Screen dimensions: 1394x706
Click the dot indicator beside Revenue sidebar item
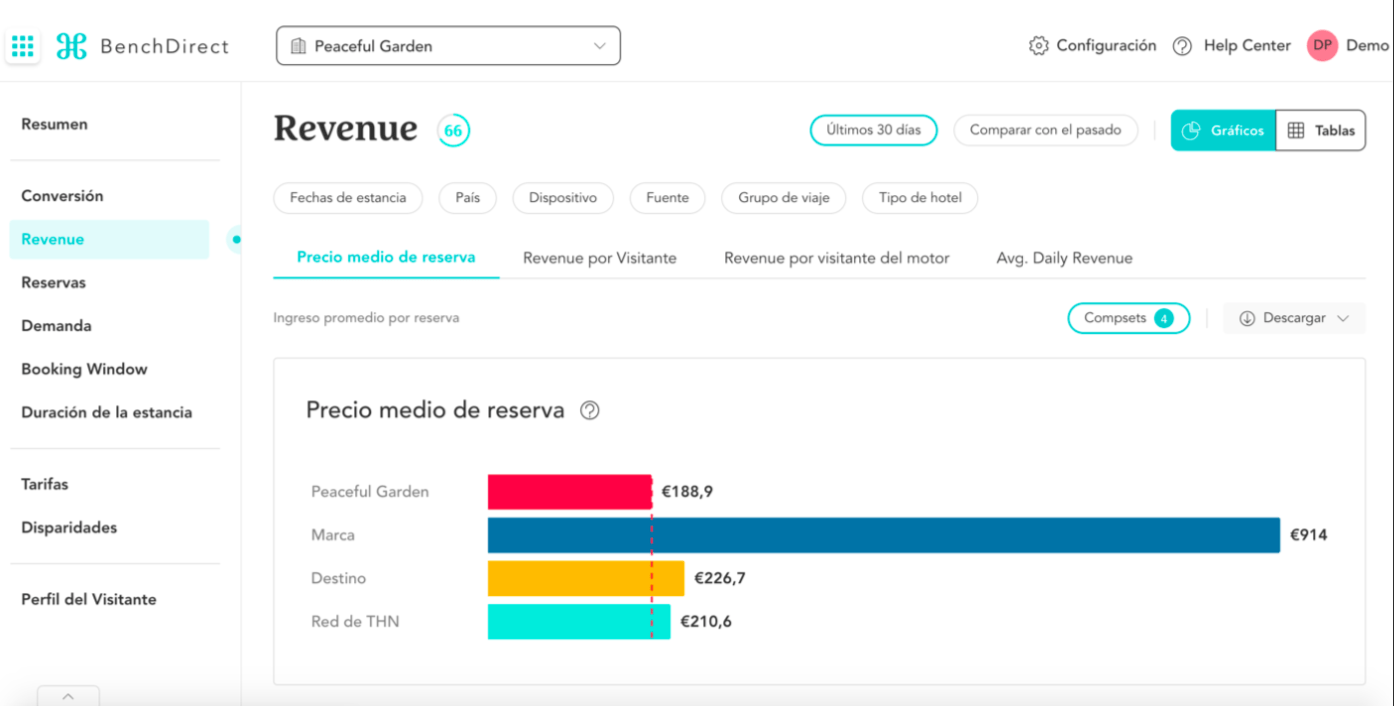pyautogui.click(x=236, y=239)
